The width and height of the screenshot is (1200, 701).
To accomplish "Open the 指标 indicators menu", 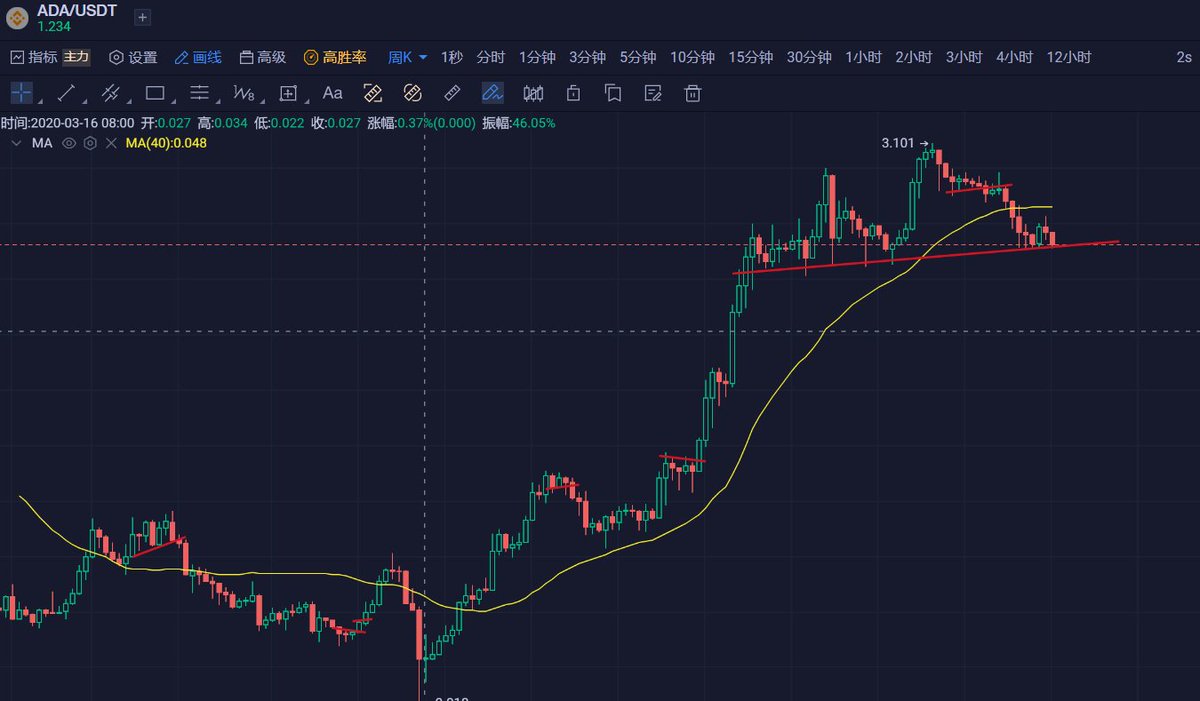I will [x=34, y=57].
